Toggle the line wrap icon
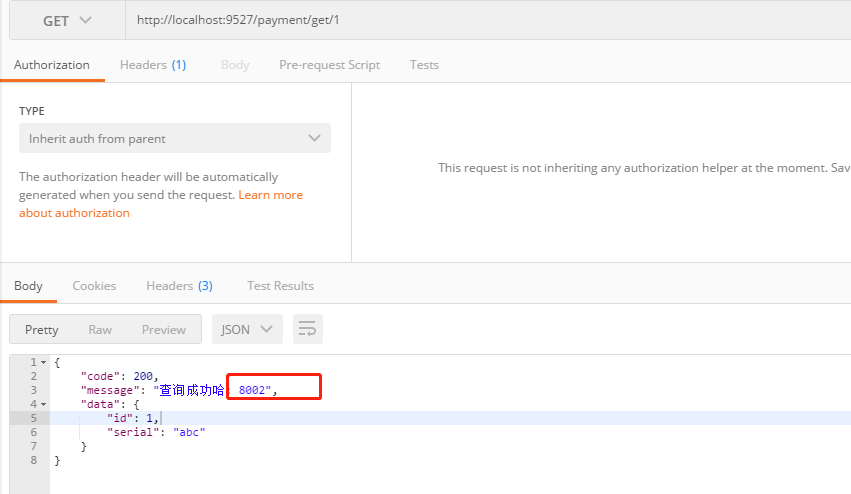851x494 pixels. (x=308, y=329)
